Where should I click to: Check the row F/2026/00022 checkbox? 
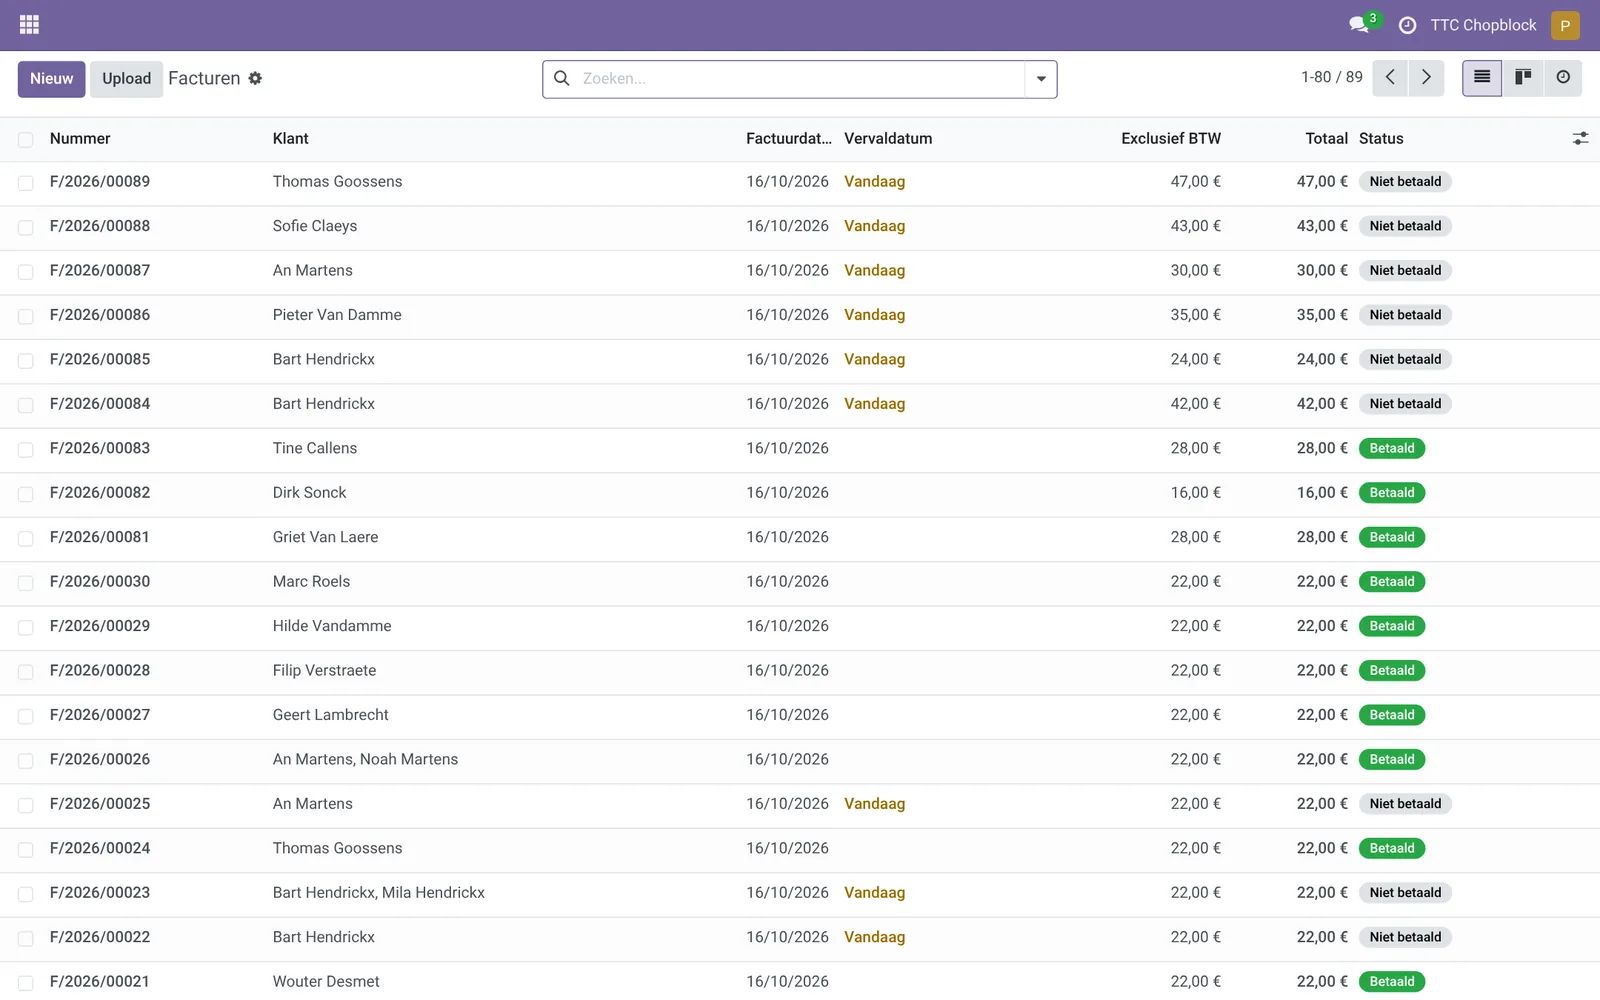[26, 939]
